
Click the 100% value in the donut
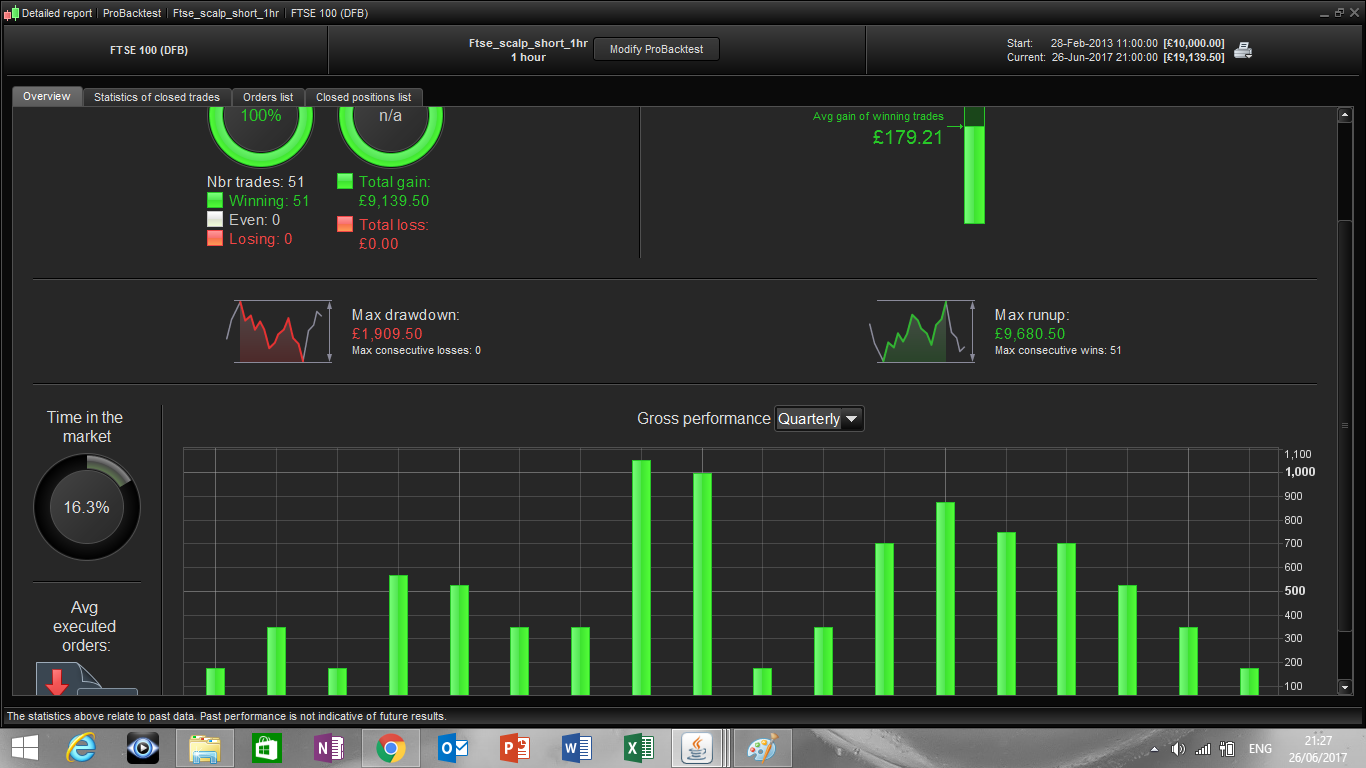[261, 116]
